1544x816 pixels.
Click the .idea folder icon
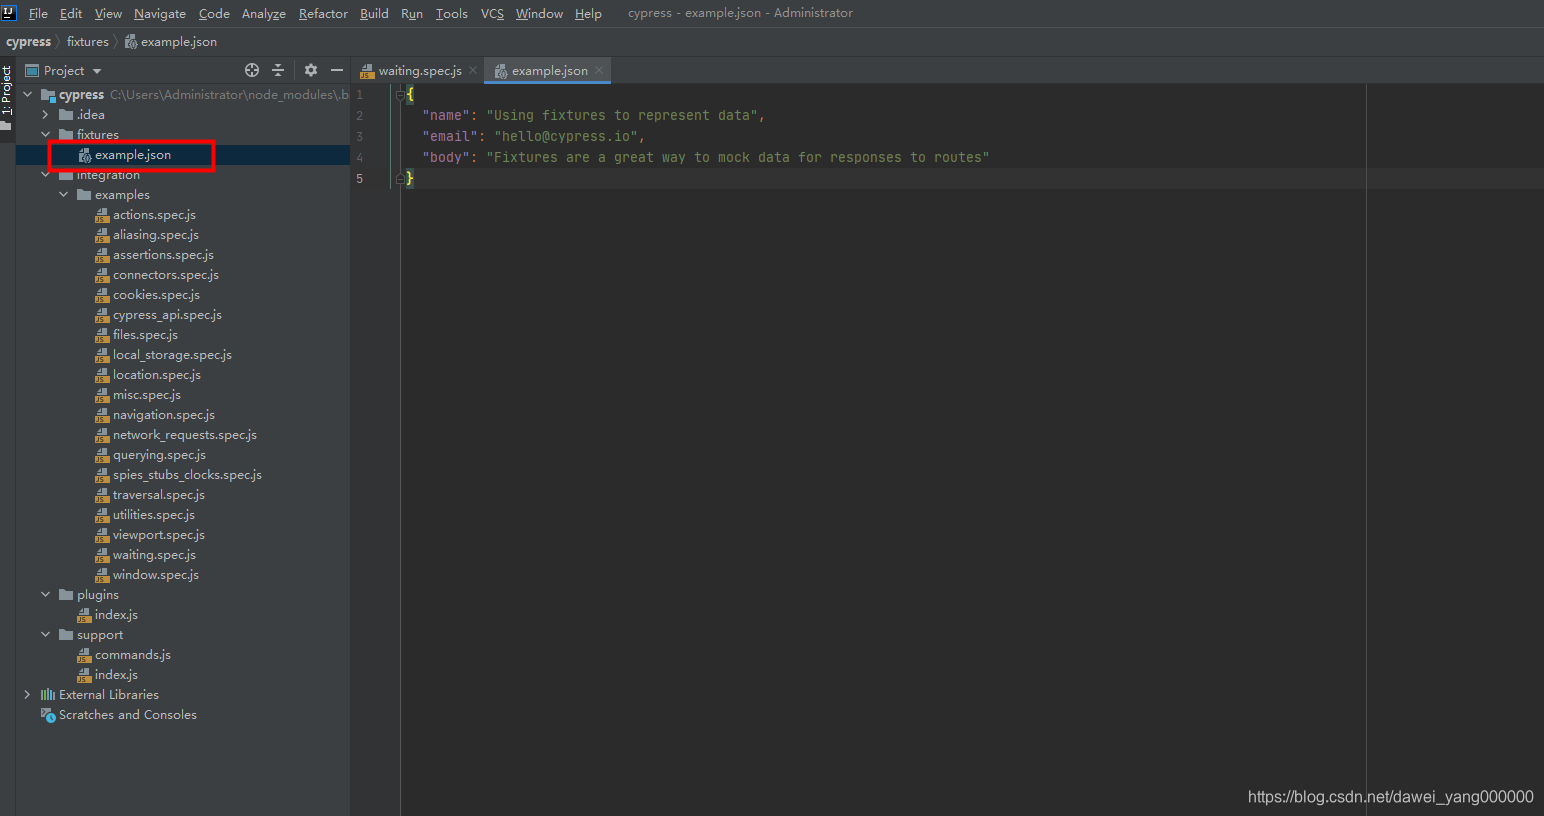coord(66,115)
